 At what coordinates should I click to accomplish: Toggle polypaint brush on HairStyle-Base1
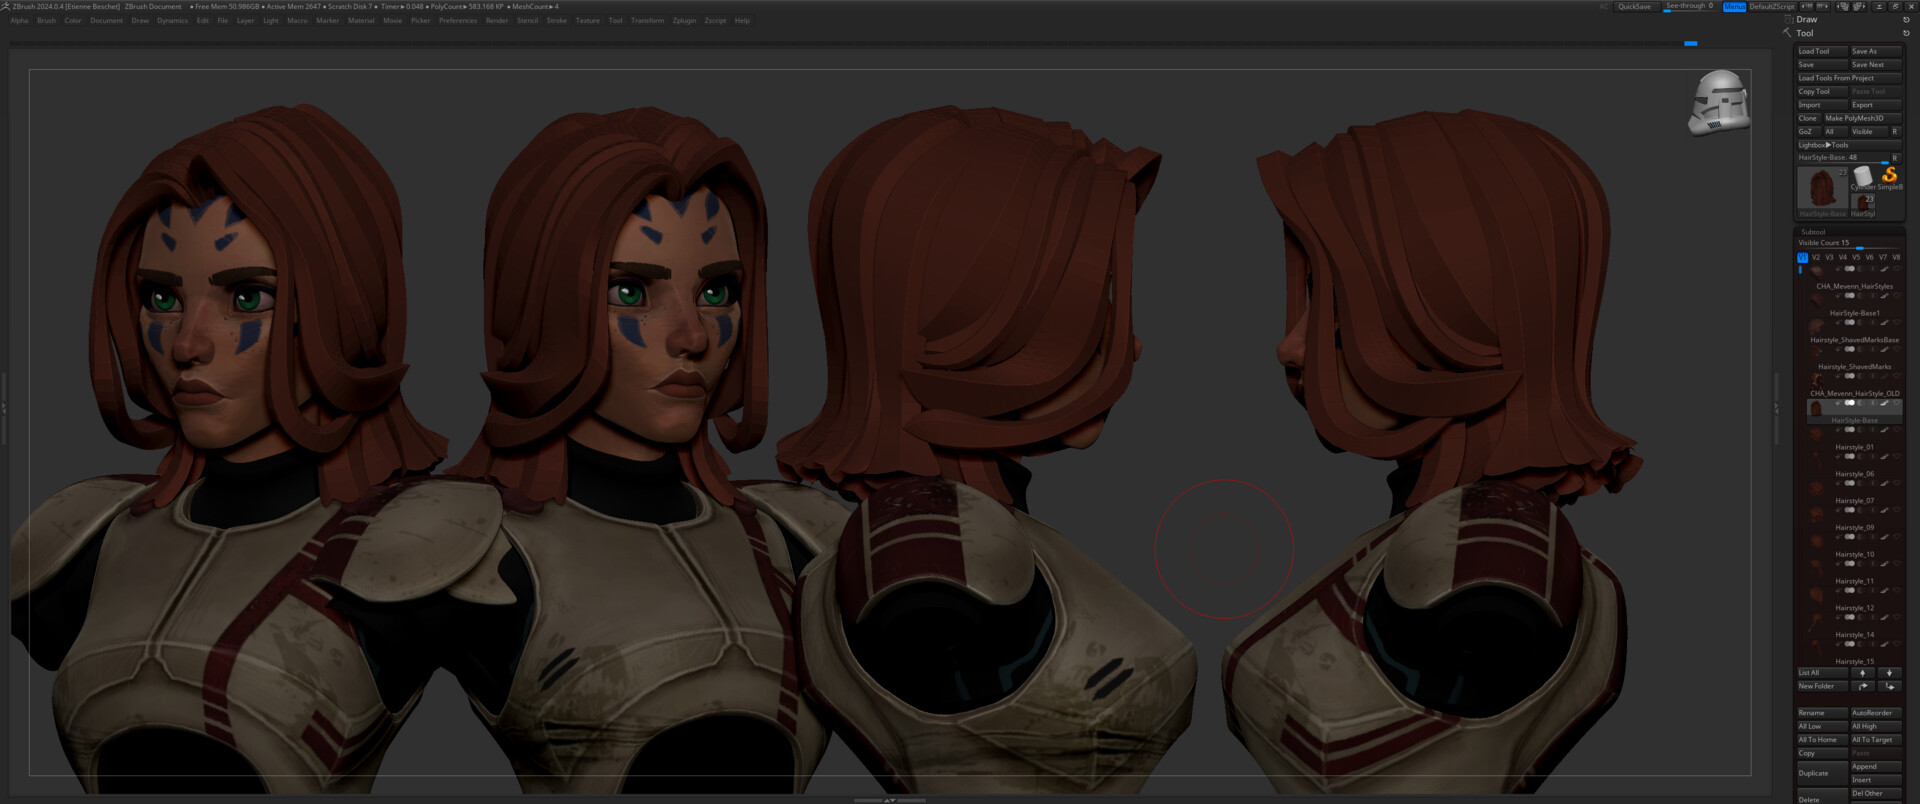point(1885,295)
